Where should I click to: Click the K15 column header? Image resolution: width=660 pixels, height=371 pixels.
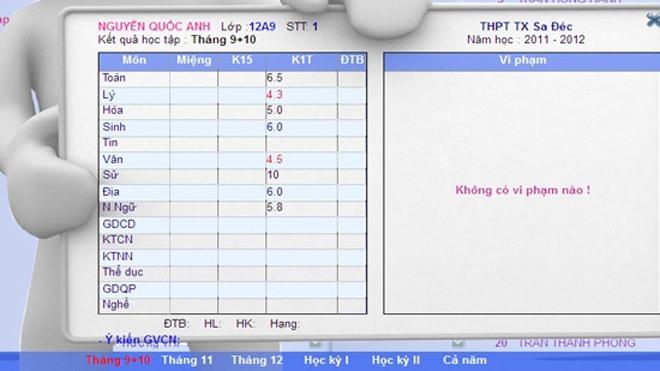pyautogui.click(x=242, y=61)
